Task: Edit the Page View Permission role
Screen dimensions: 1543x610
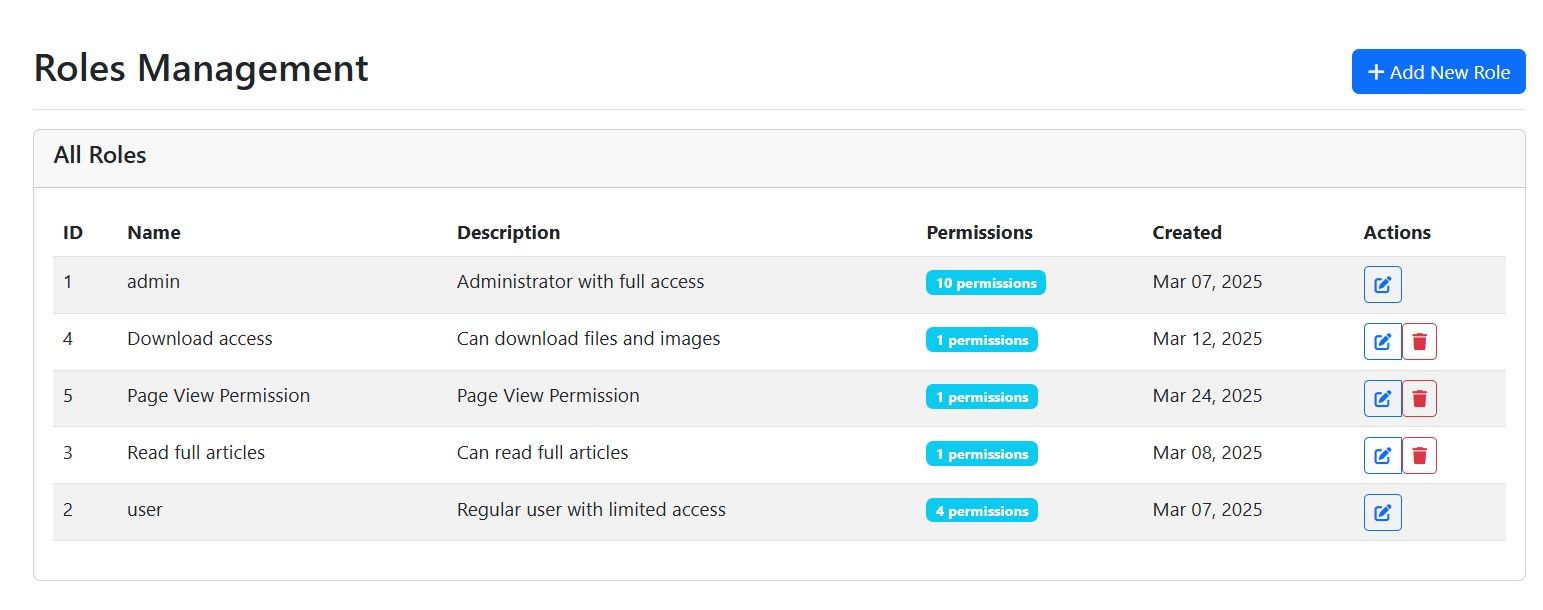Action: 1382,398
